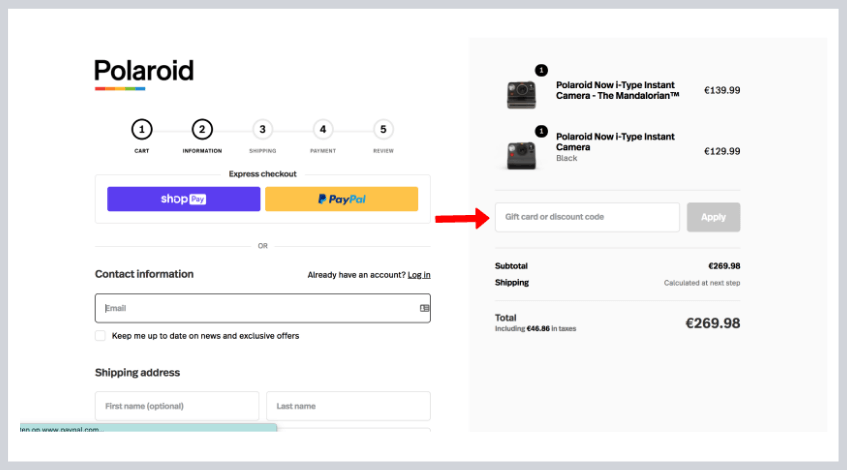Click the Mandalorian camera thumbnail
The height and width of the screenshot is (470, 847).
point(521,94)
